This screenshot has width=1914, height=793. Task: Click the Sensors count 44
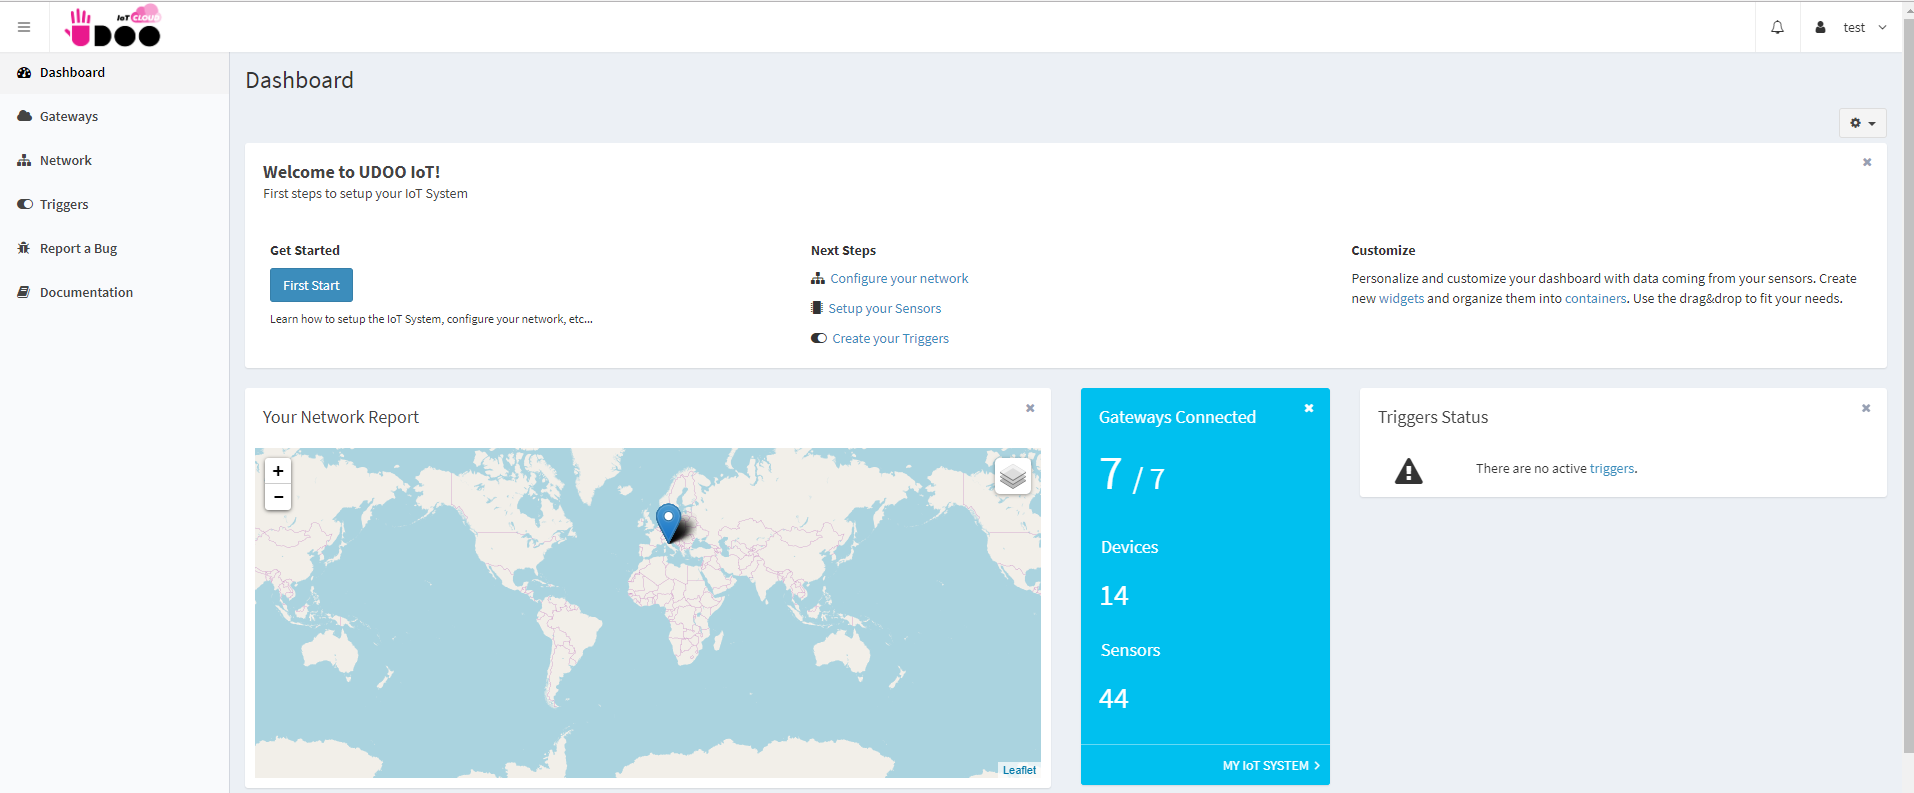coord(1114,699)
